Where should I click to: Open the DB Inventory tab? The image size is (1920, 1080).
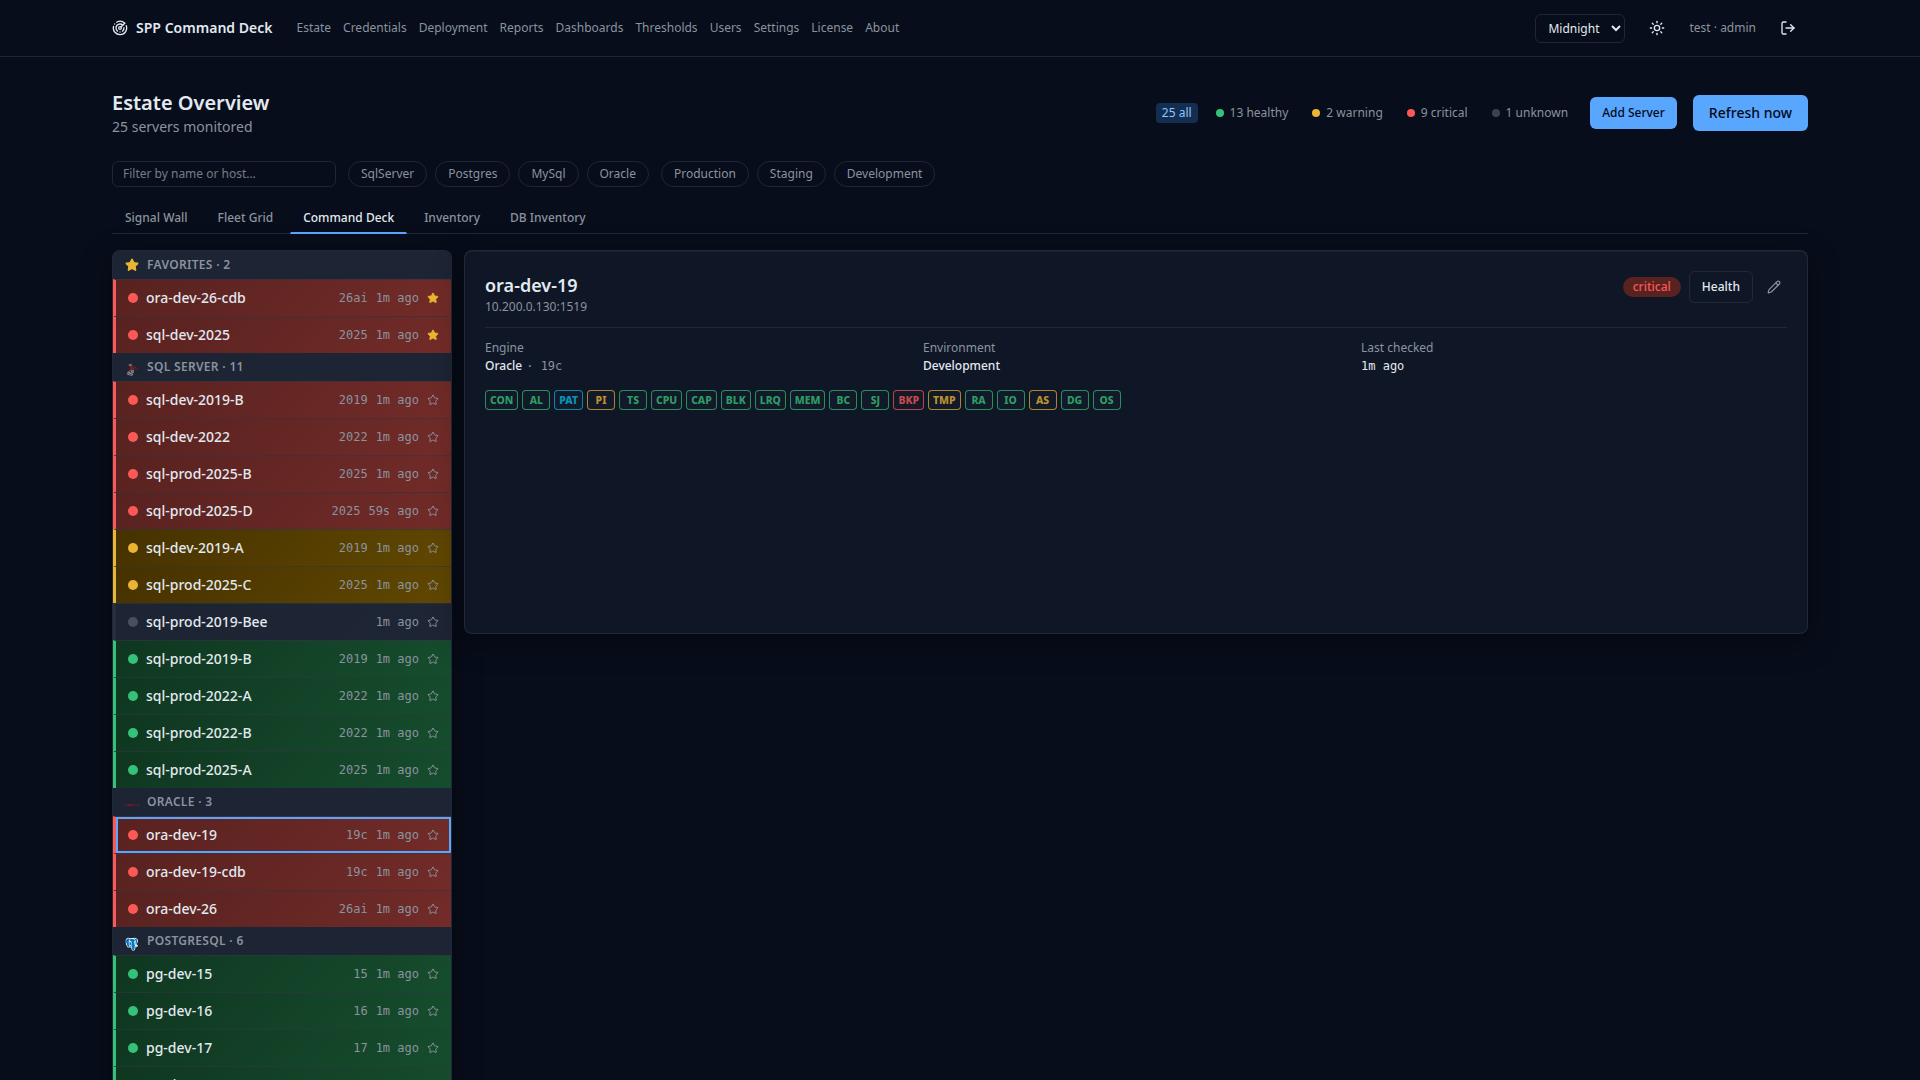(548, 218)
